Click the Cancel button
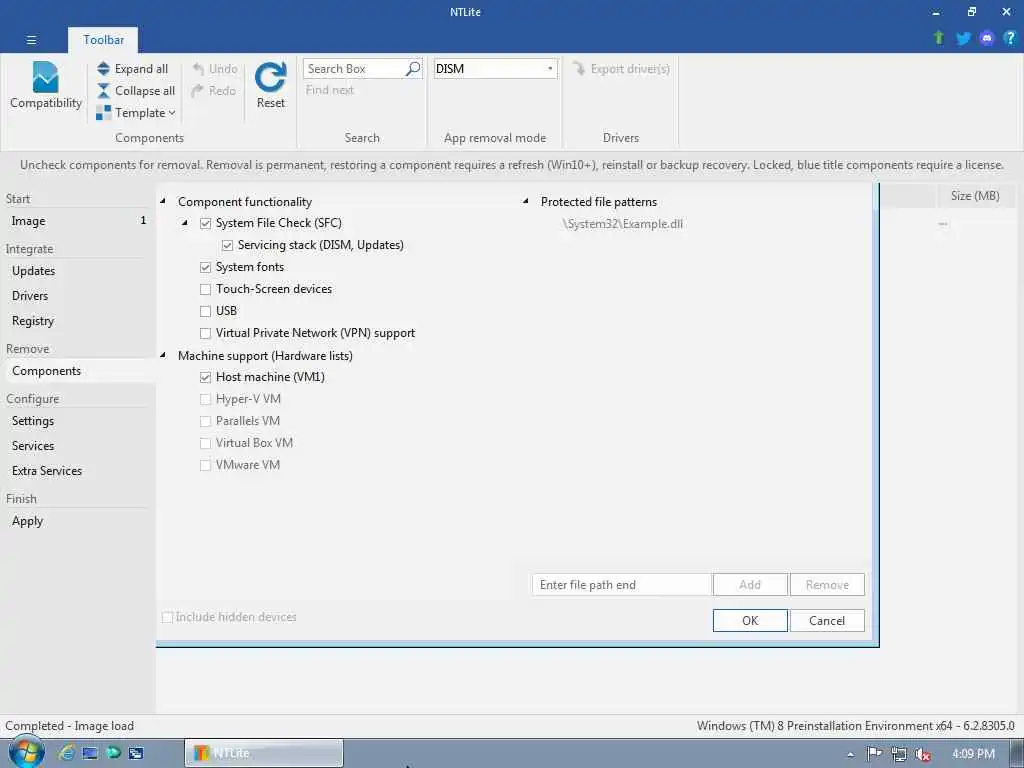The height and width of the screenshot is (768, 1024). tap(827, 620)
